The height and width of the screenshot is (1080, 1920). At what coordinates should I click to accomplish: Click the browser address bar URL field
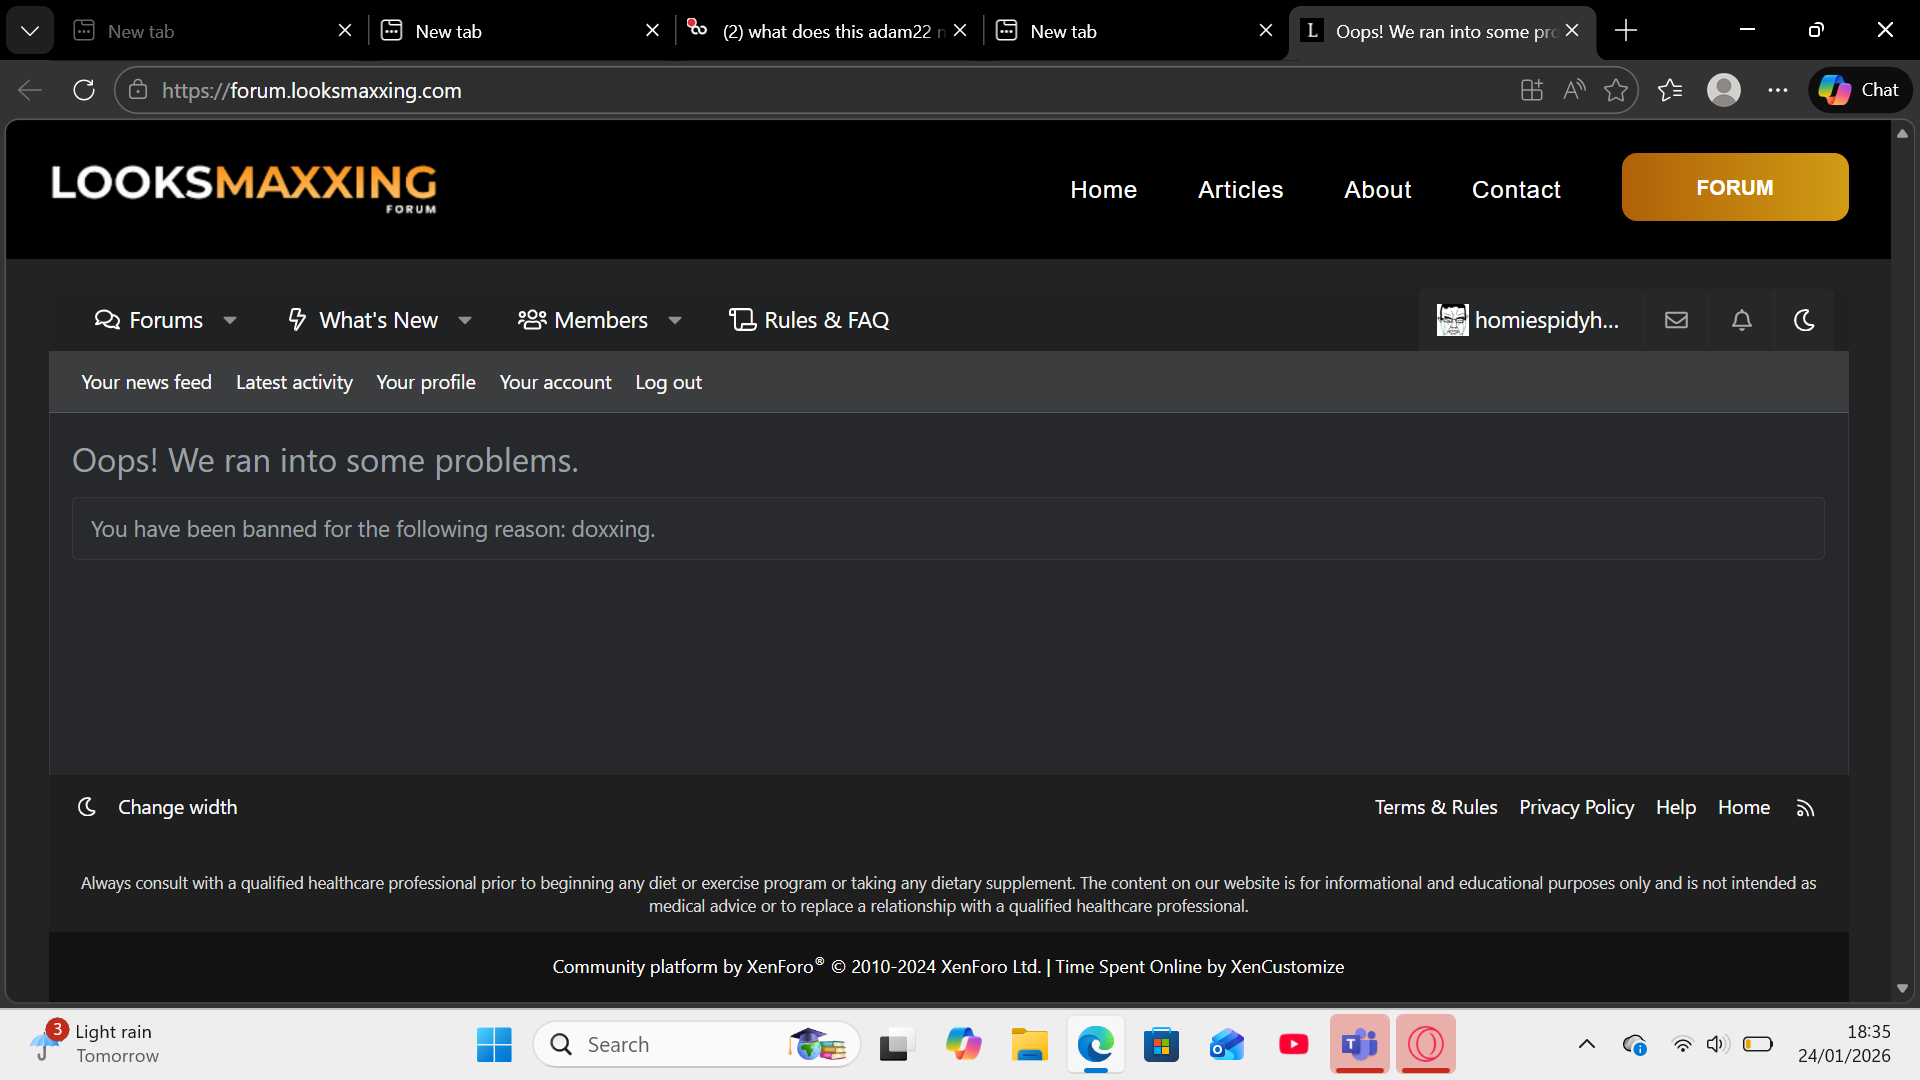(x=800, y=90)
